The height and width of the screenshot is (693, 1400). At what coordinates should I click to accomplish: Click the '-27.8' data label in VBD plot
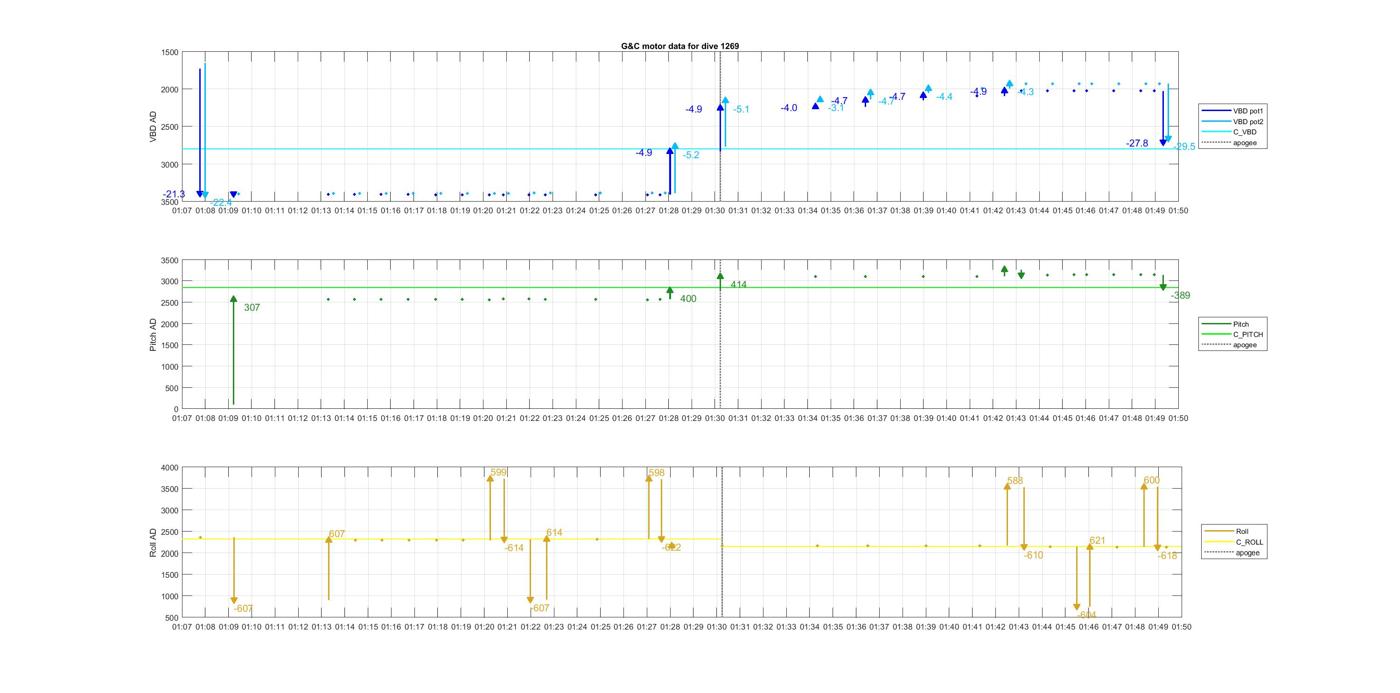point(1137,144)
